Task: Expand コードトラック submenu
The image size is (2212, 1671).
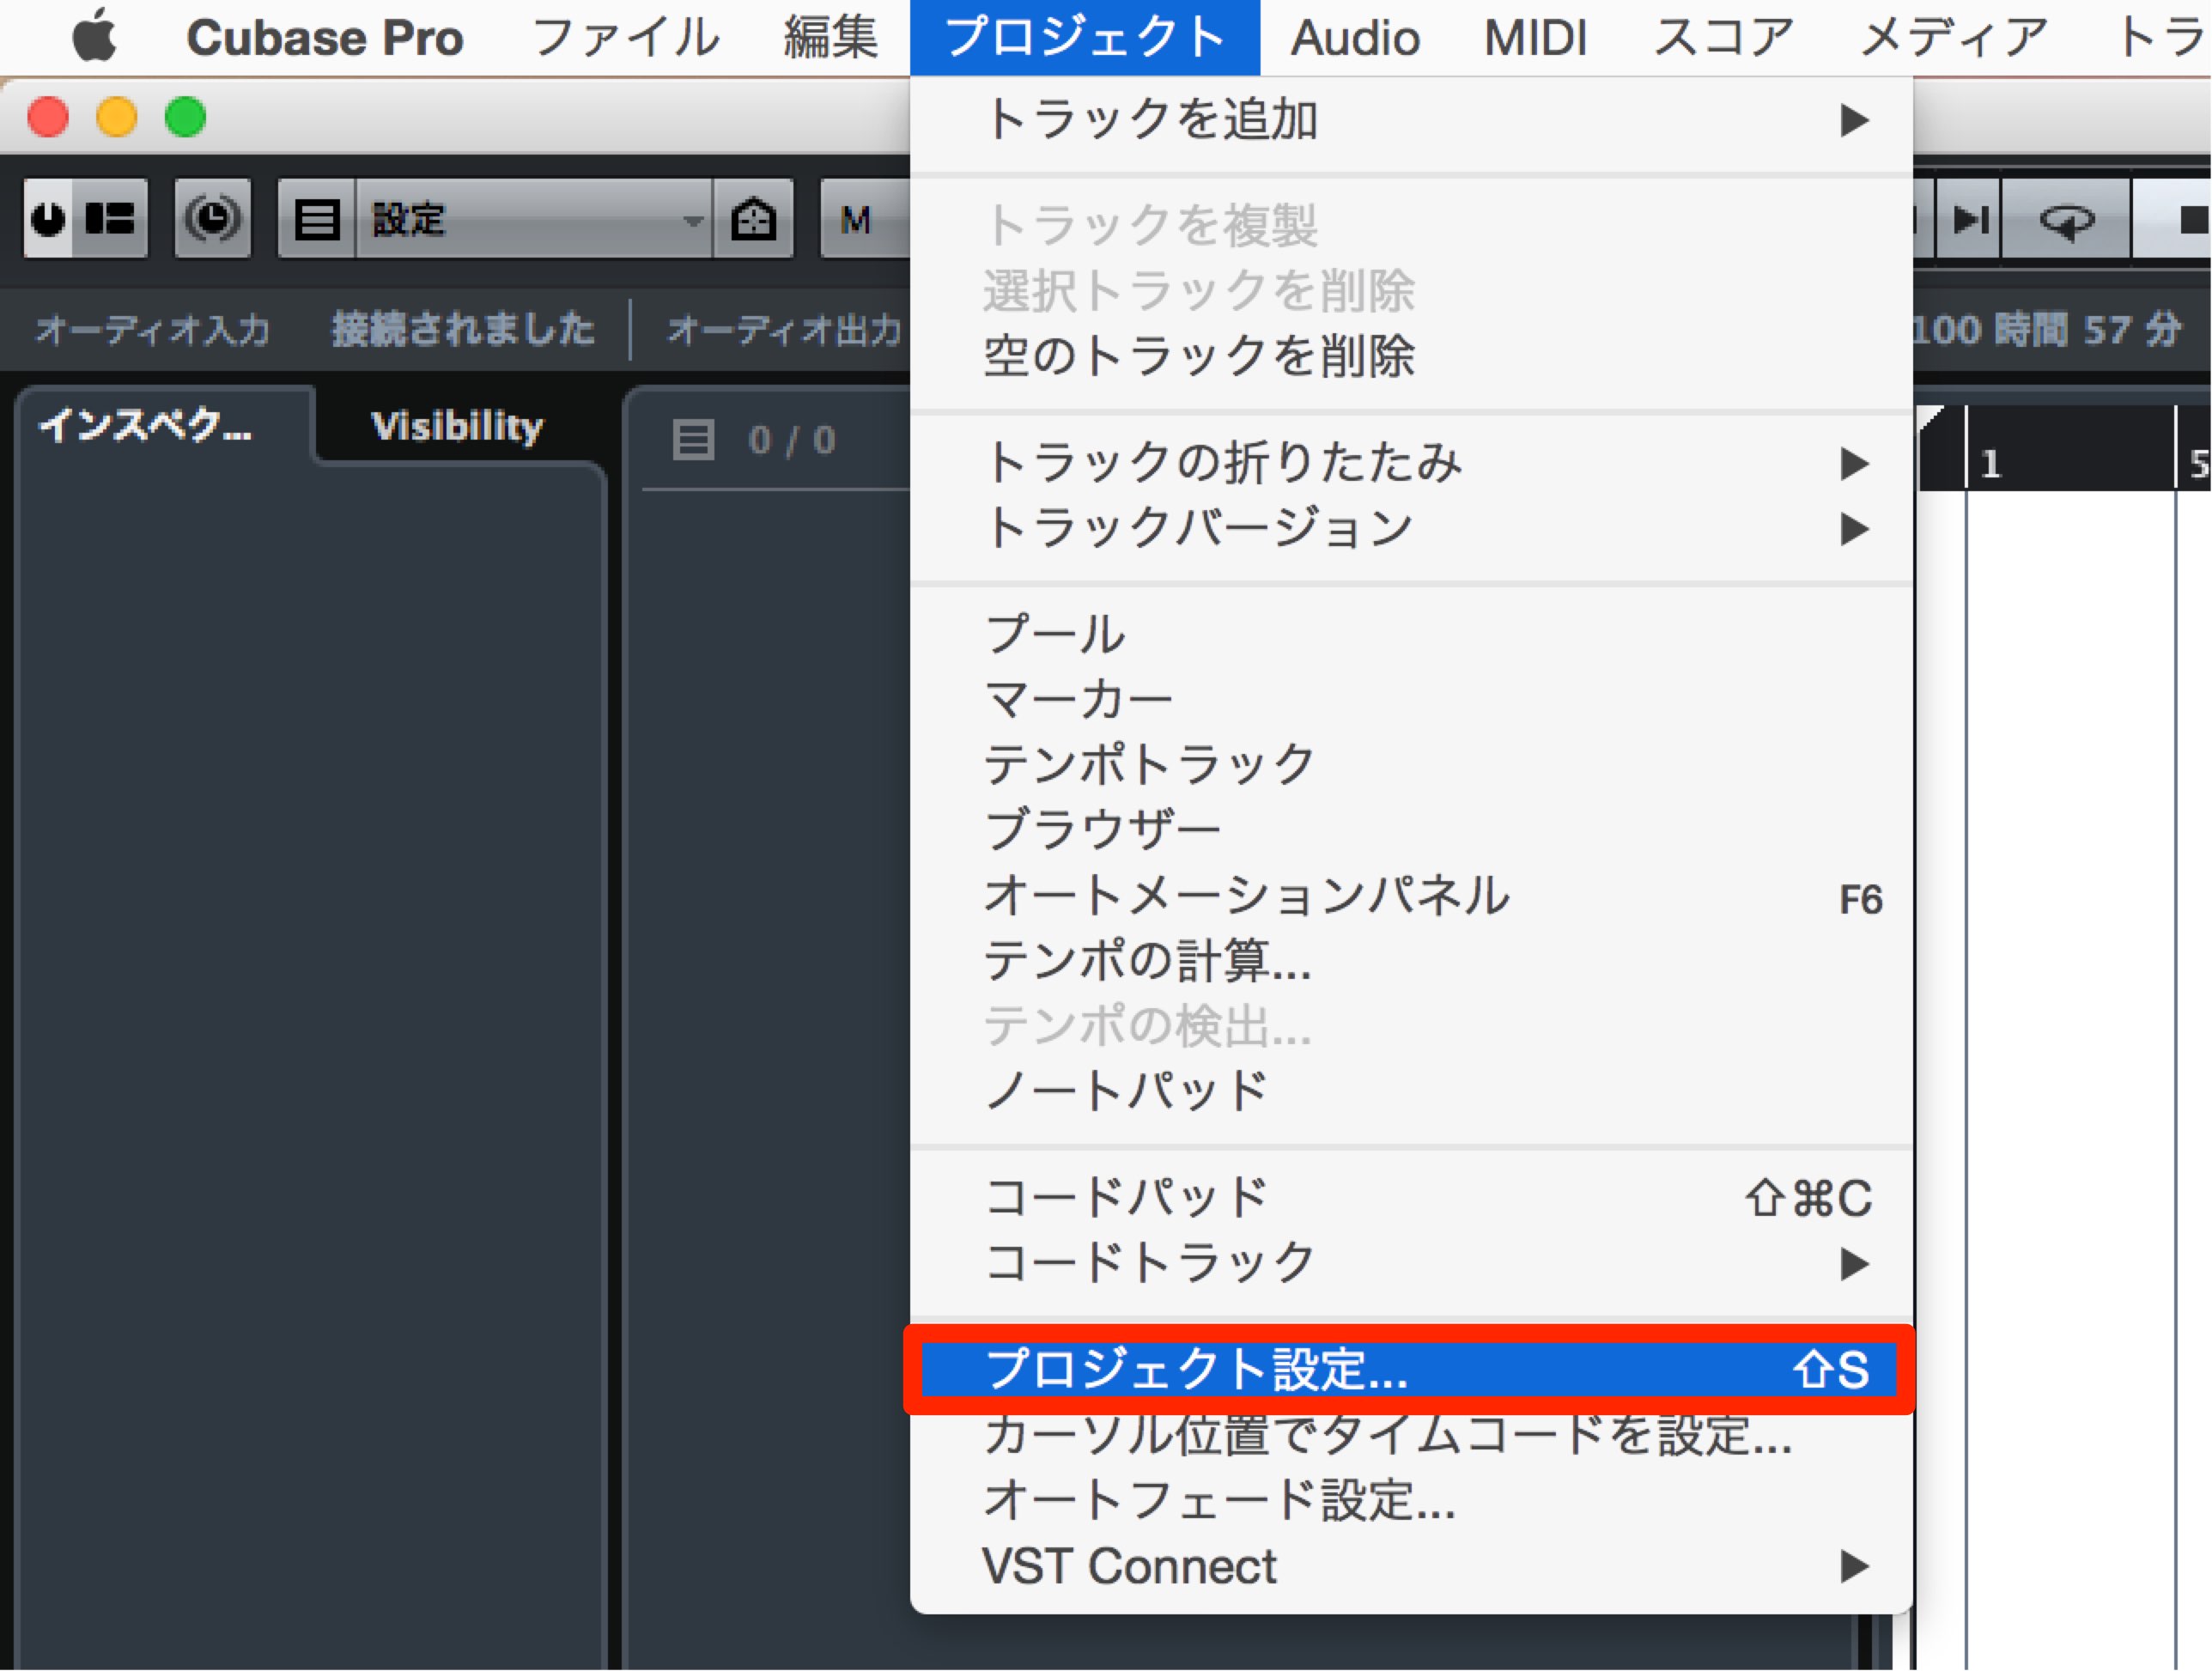Action: (x=1411, y=1263)
